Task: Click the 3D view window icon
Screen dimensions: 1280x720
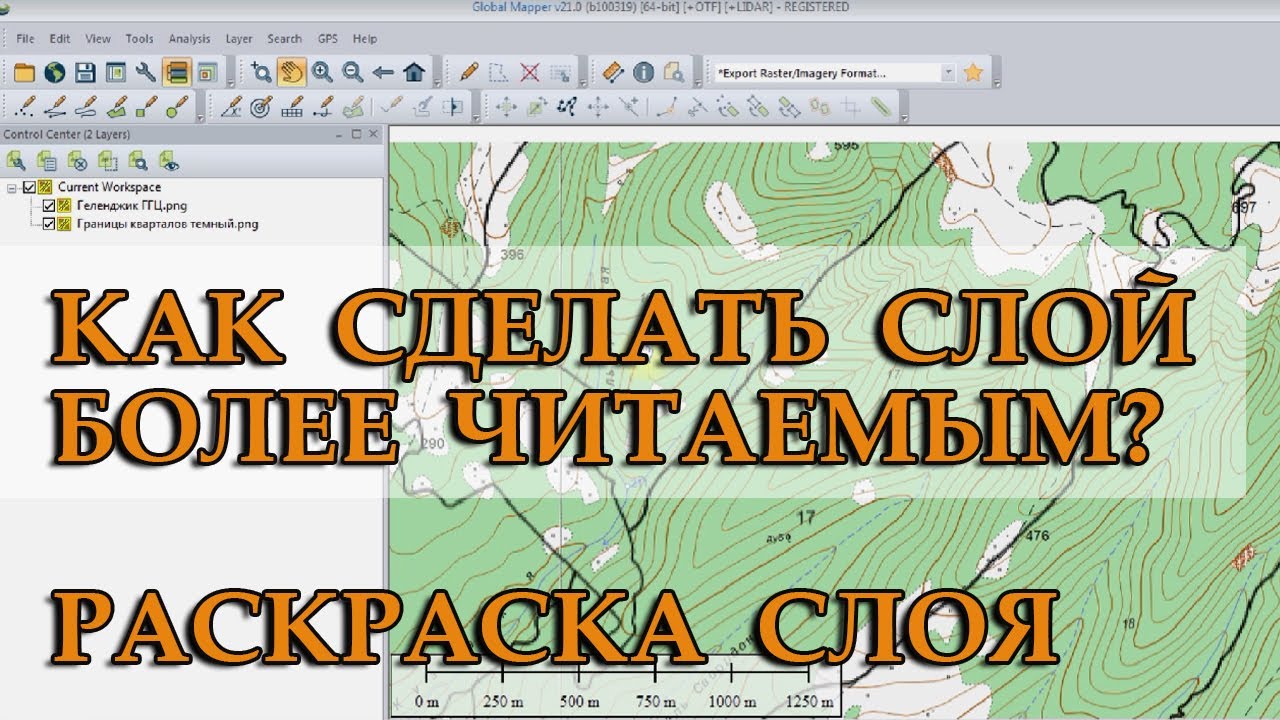Action: tap(207, 72)
